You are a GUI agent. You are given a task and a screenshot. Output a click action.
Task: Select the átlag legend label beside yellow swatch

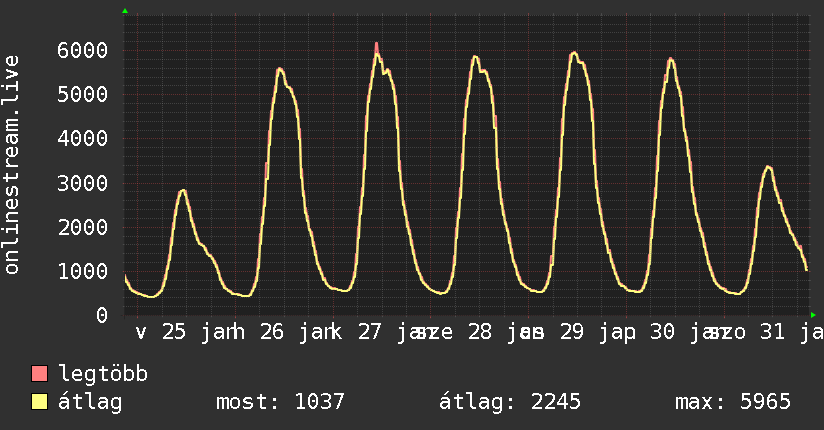pyautogui.click(x=90, y=403)
